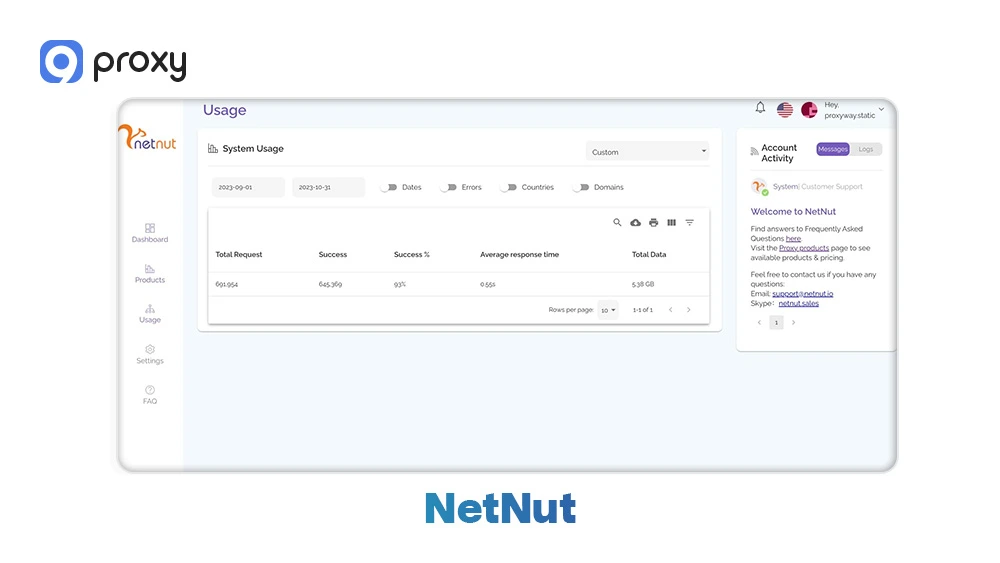
Task: Click the view columns icon
Action: click(x=672, y=223)
